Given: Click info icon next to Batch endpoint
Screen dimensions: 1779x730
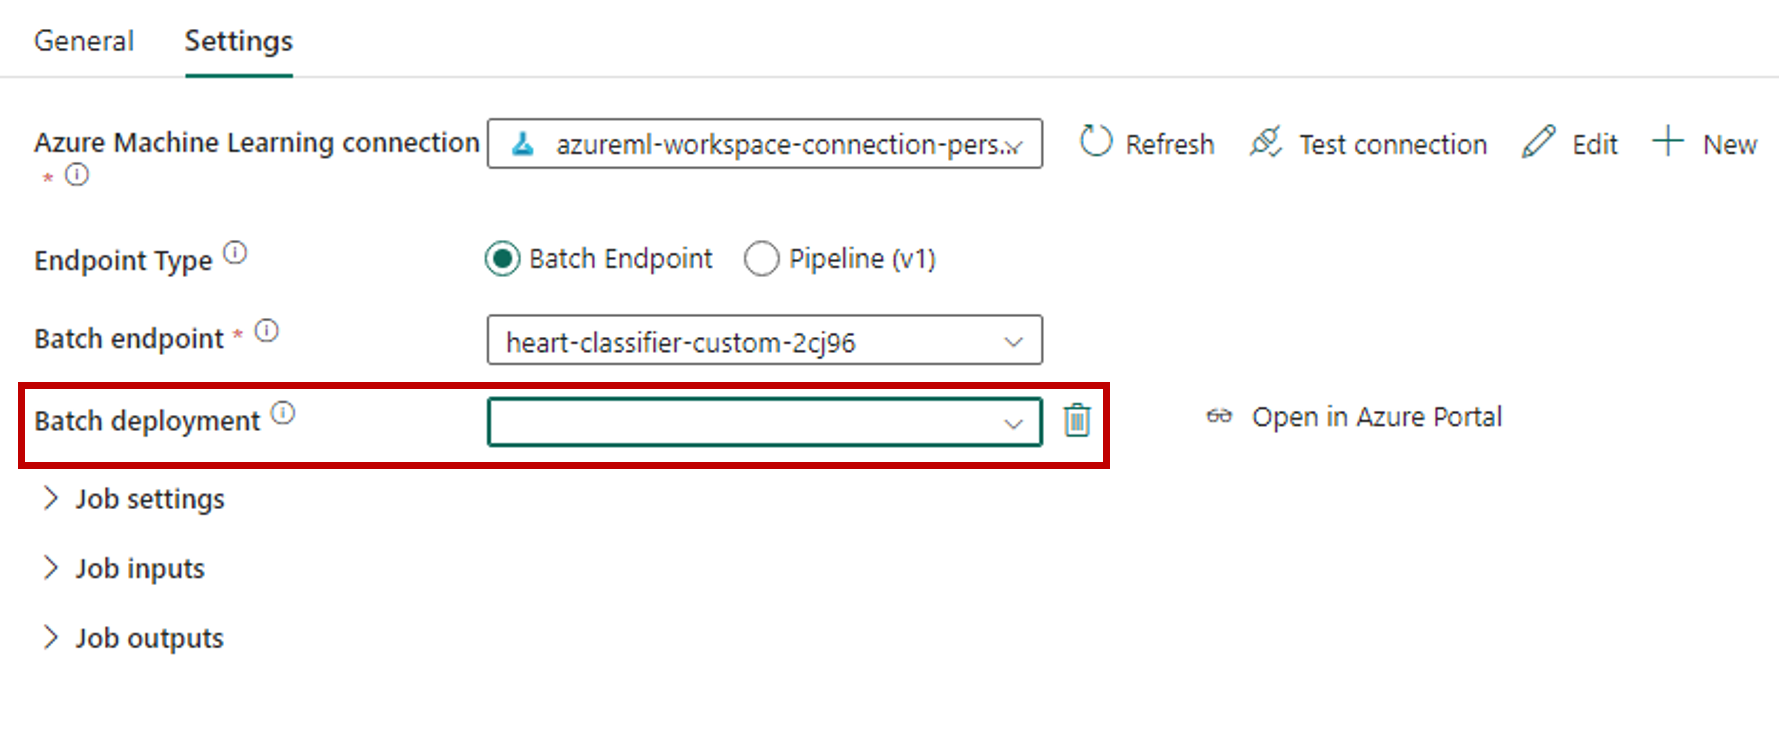Looking at the screenshot, I should coord(267,331).
